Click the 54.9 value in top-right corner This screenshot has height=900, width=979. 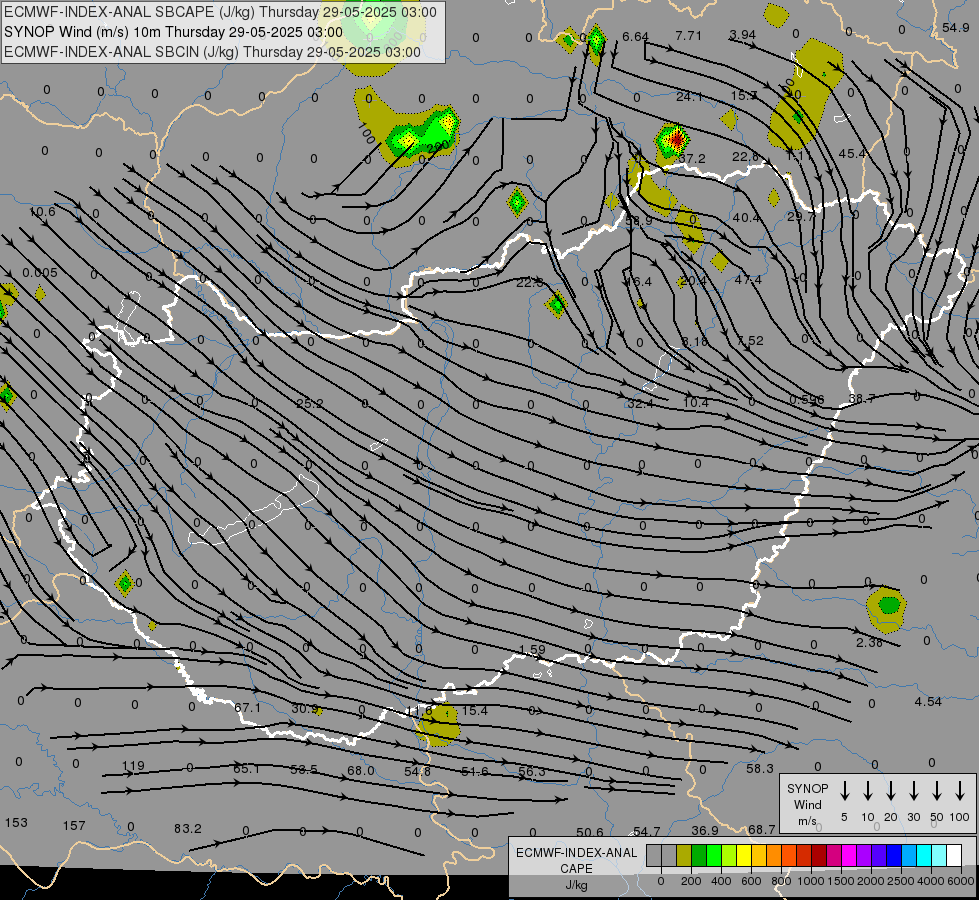pos(955,27)
